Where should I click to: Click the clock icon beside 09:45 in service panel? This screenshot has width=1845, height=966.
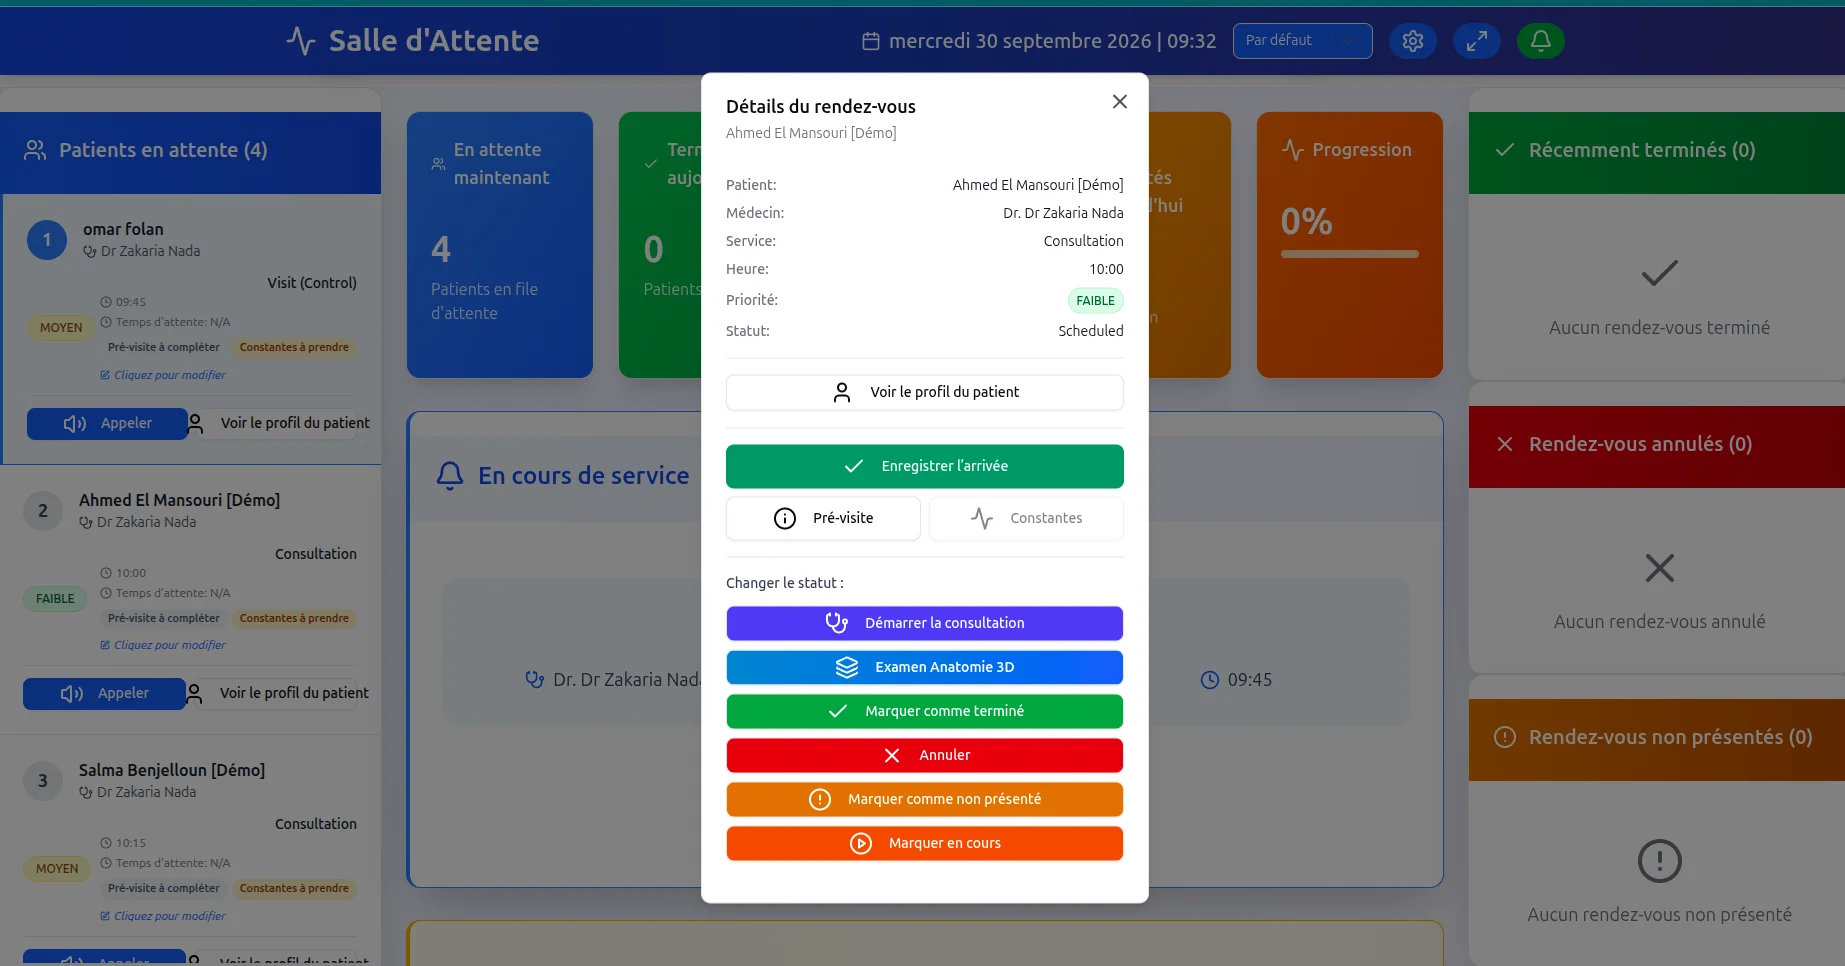pos(1209,680)
